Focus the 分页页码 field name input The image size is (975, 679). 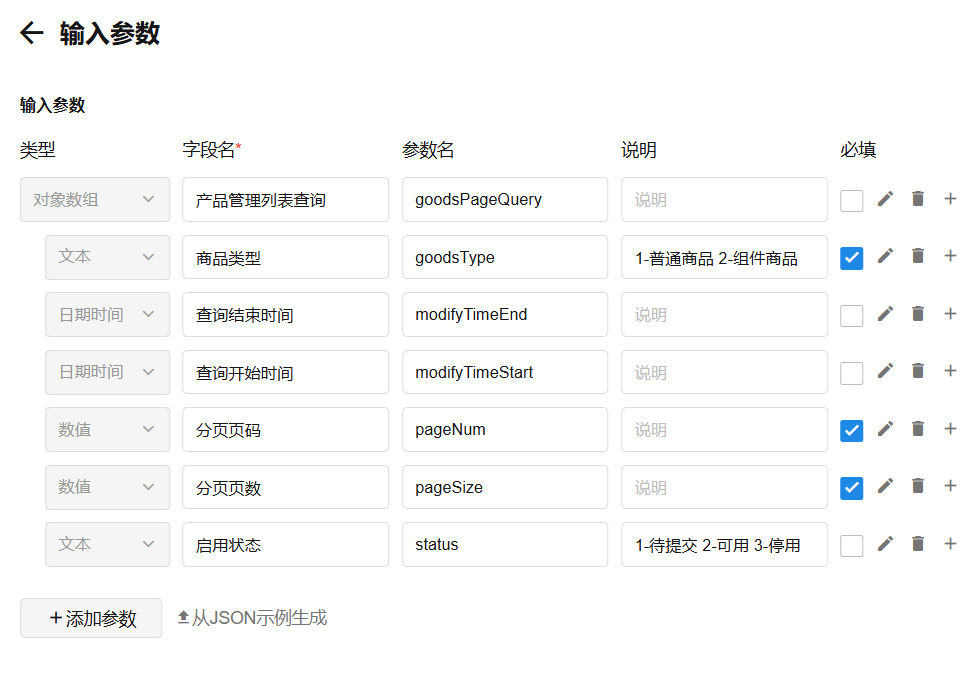tap(285, 430)
